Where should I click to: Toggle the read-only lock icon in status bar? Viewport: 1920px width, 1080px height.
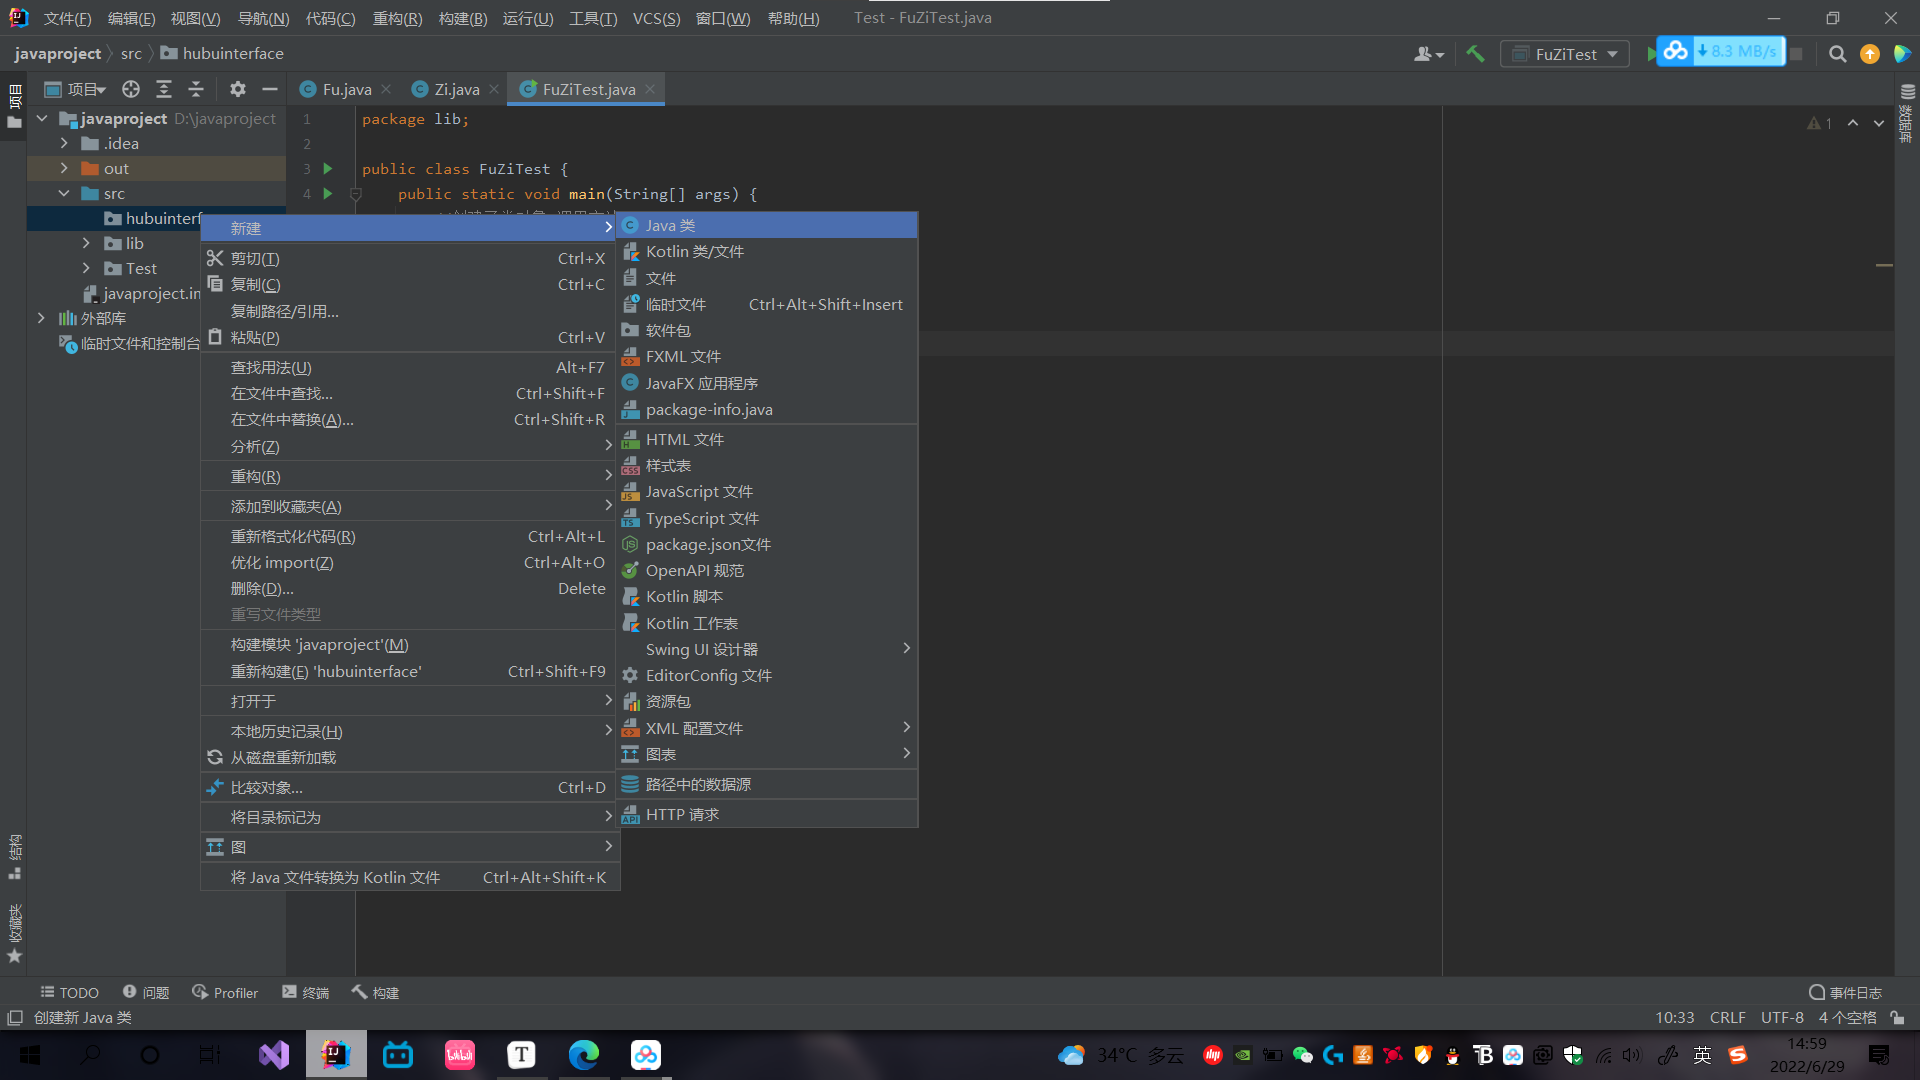(x=1897, y=1018)
